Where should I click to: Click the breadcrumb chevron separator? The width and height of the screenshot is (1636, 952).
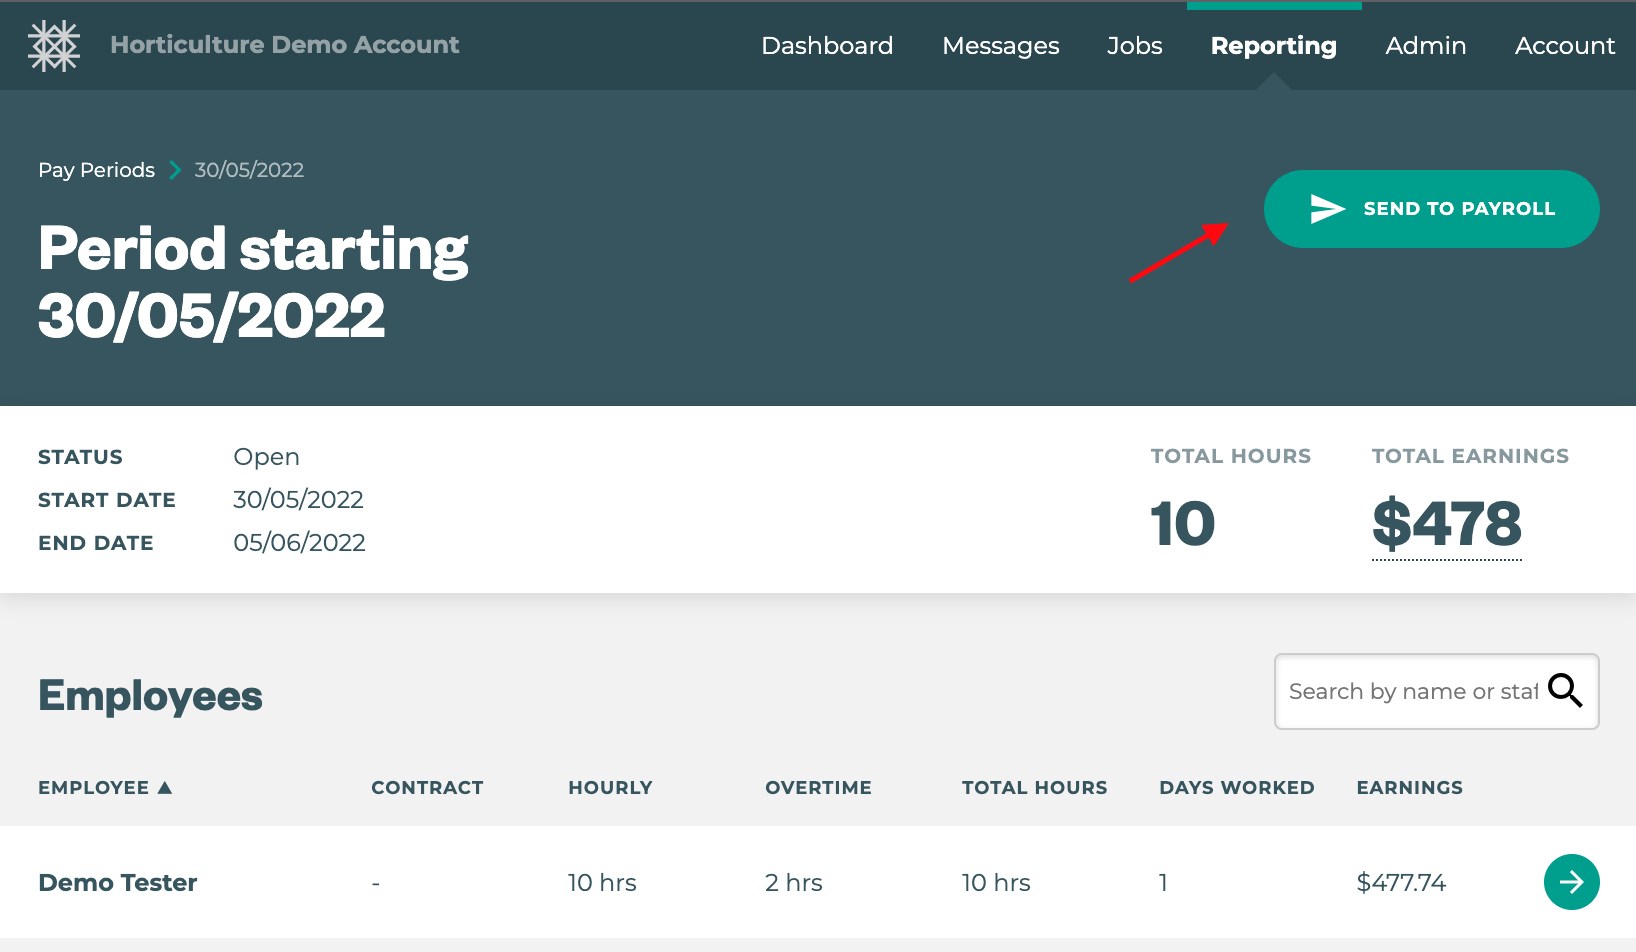click(x=175, y=170)
